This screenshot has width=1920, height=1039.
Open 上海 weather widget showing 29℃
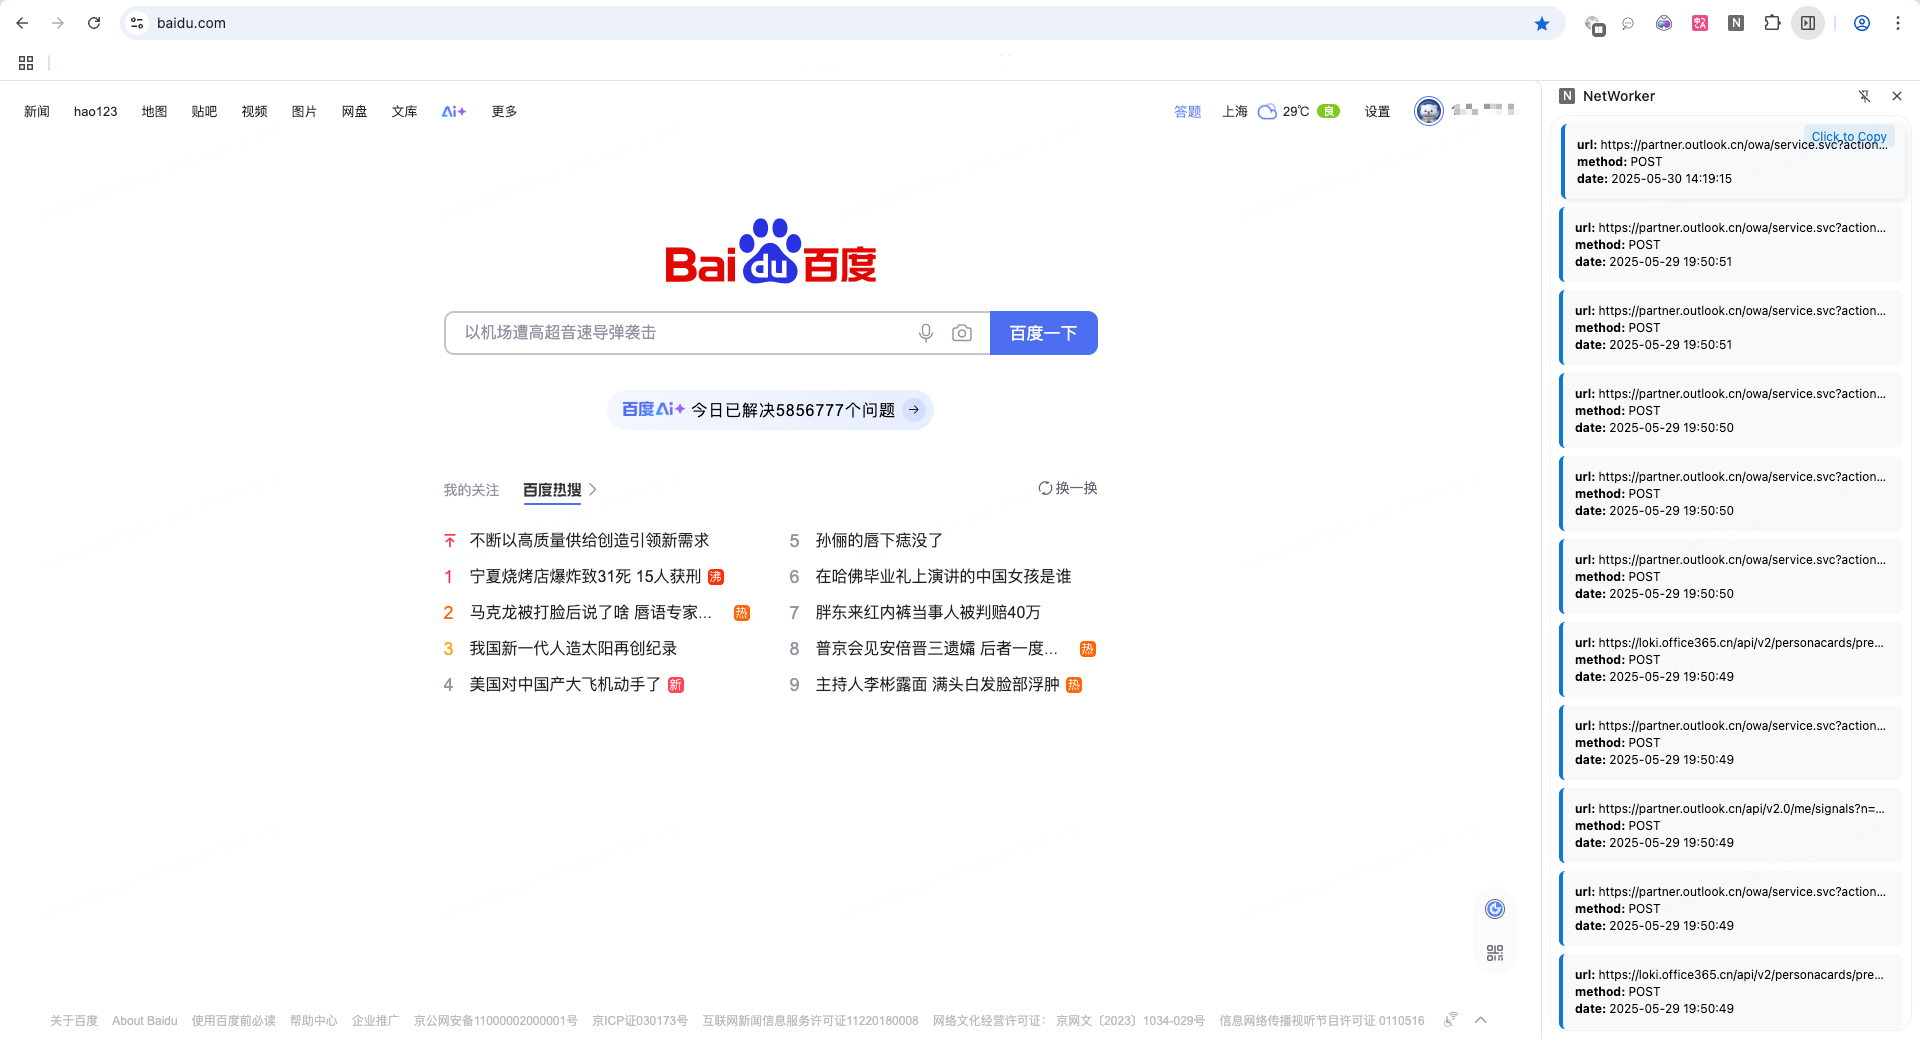(1280, 111)
